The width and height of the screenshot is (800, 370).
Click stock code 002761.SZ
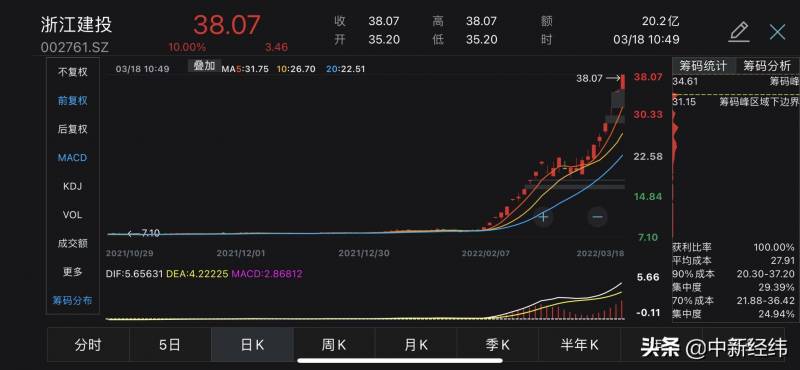coord(75,47)
